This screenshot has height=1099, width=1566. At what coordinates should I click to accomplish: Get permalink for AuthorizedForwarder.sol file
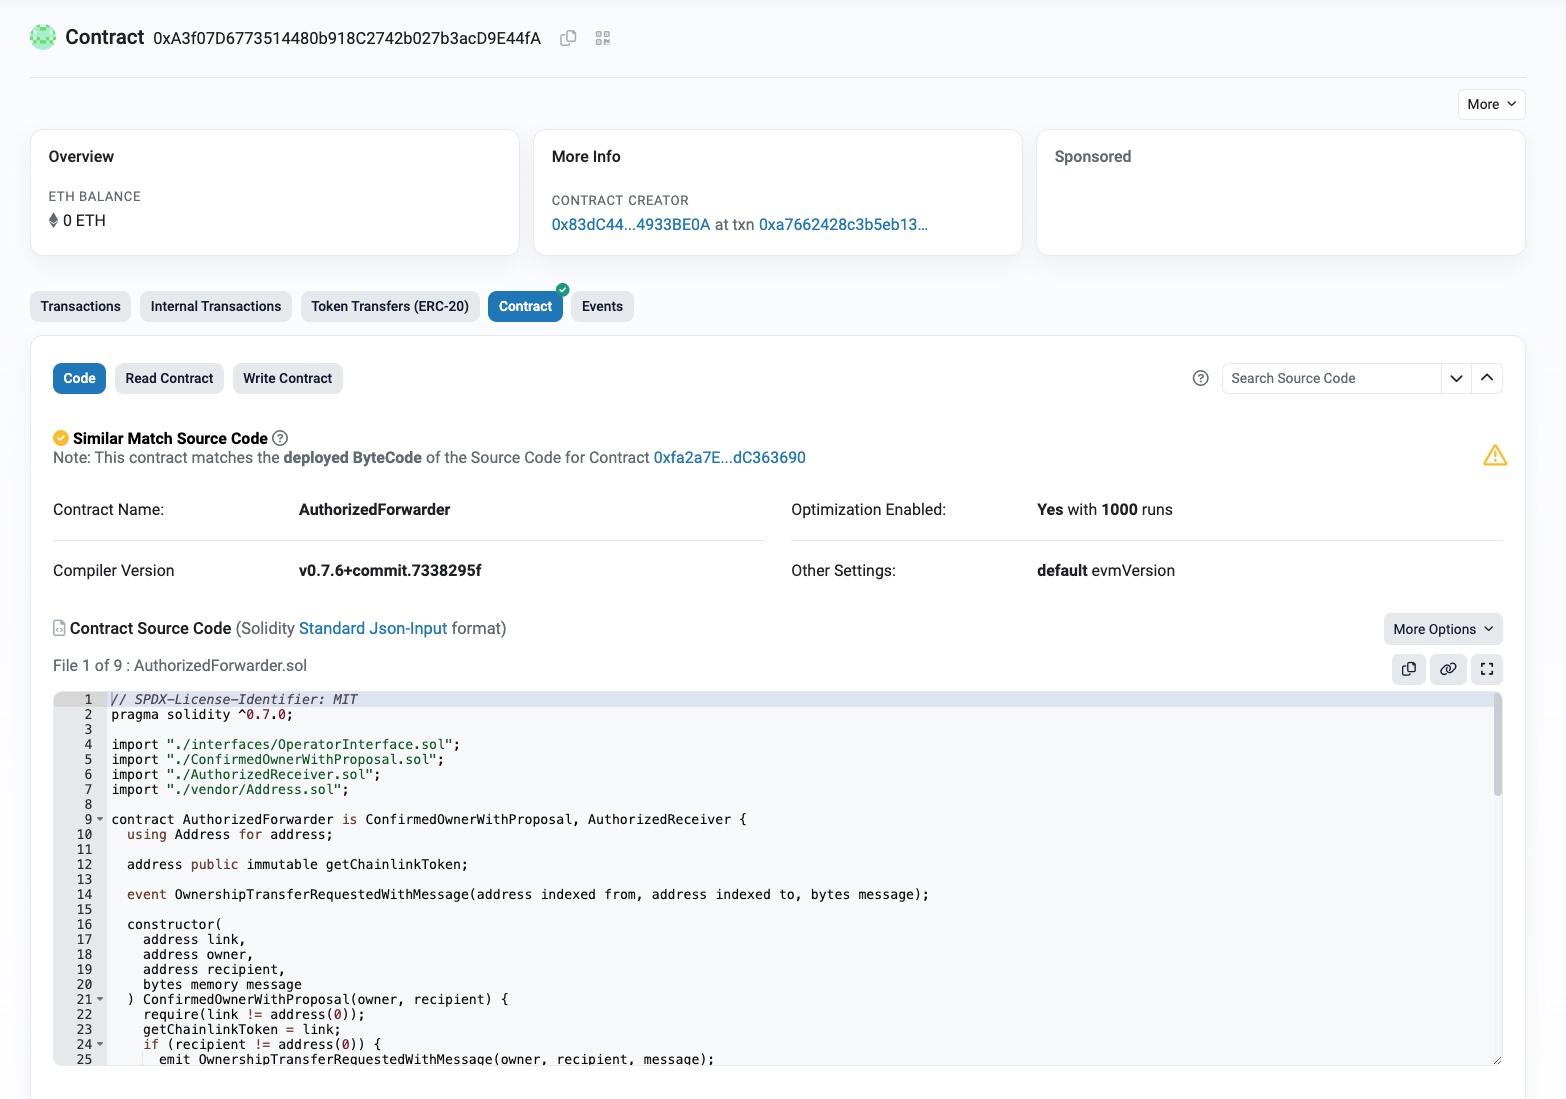[1447, 669]
